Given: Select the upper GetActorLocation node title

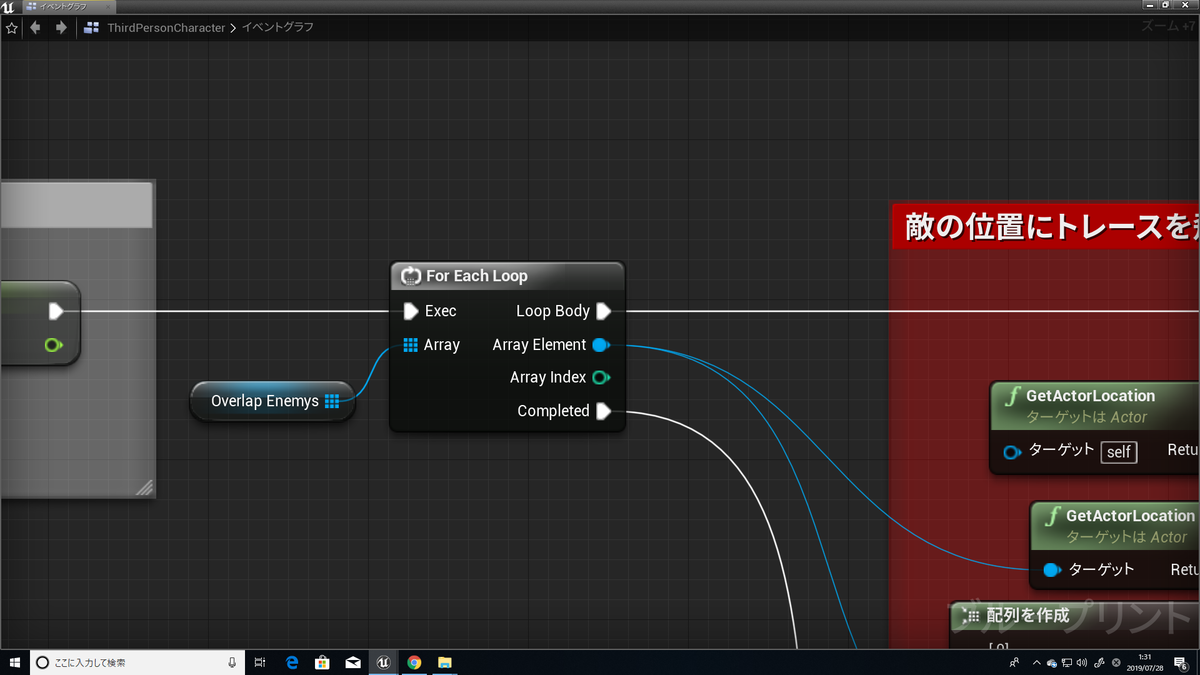Looking at the screenshot, I should coord(1090,396).
